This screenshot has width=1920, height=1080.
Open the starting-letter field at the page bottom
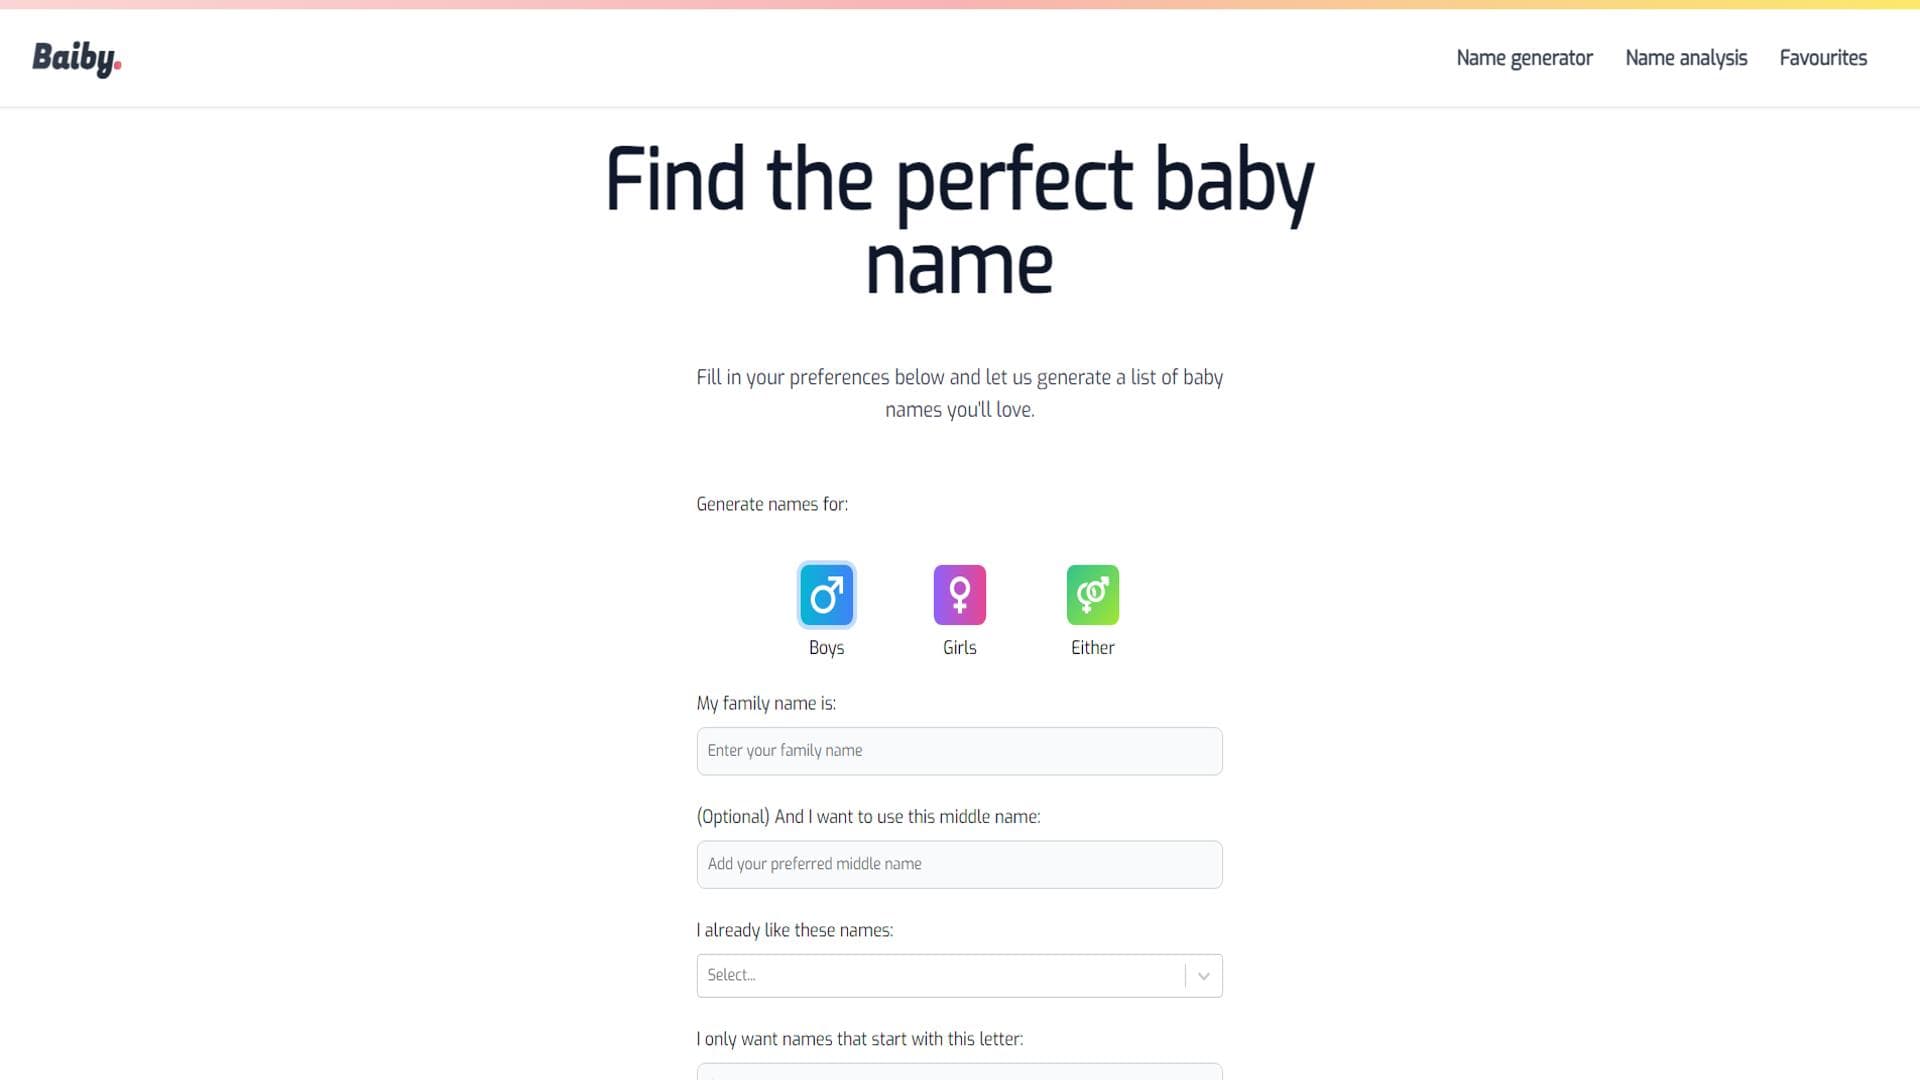(959, 1072)
